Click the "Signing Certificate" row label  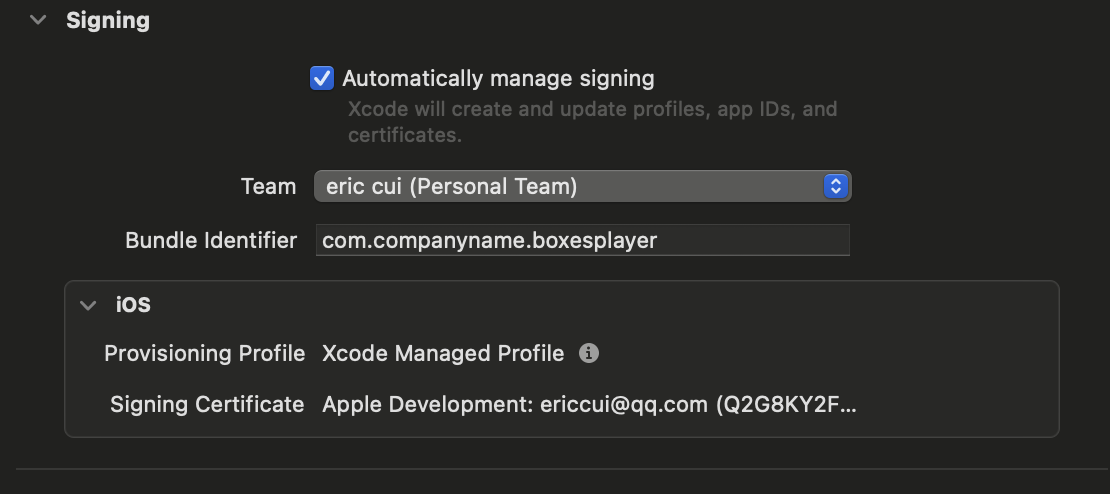coord(207,404)
